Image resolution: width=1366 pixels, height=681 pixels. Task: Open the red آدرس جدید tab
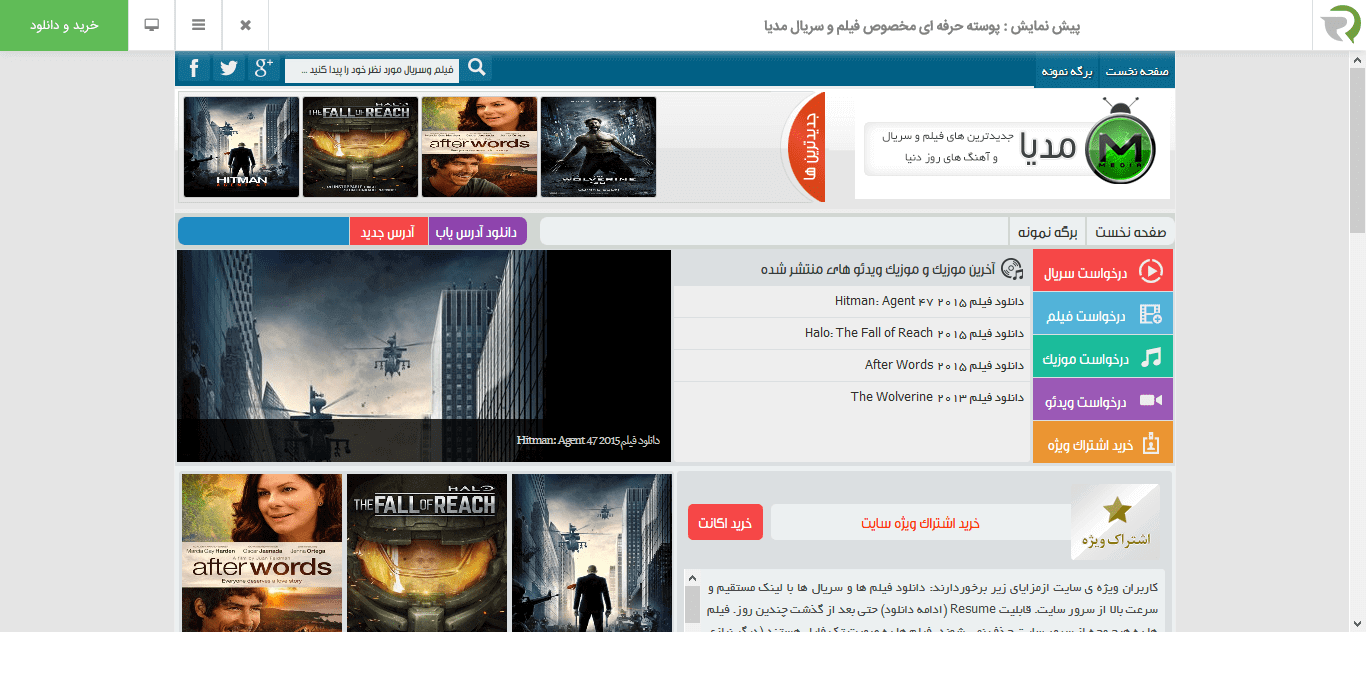pos(388,232)
